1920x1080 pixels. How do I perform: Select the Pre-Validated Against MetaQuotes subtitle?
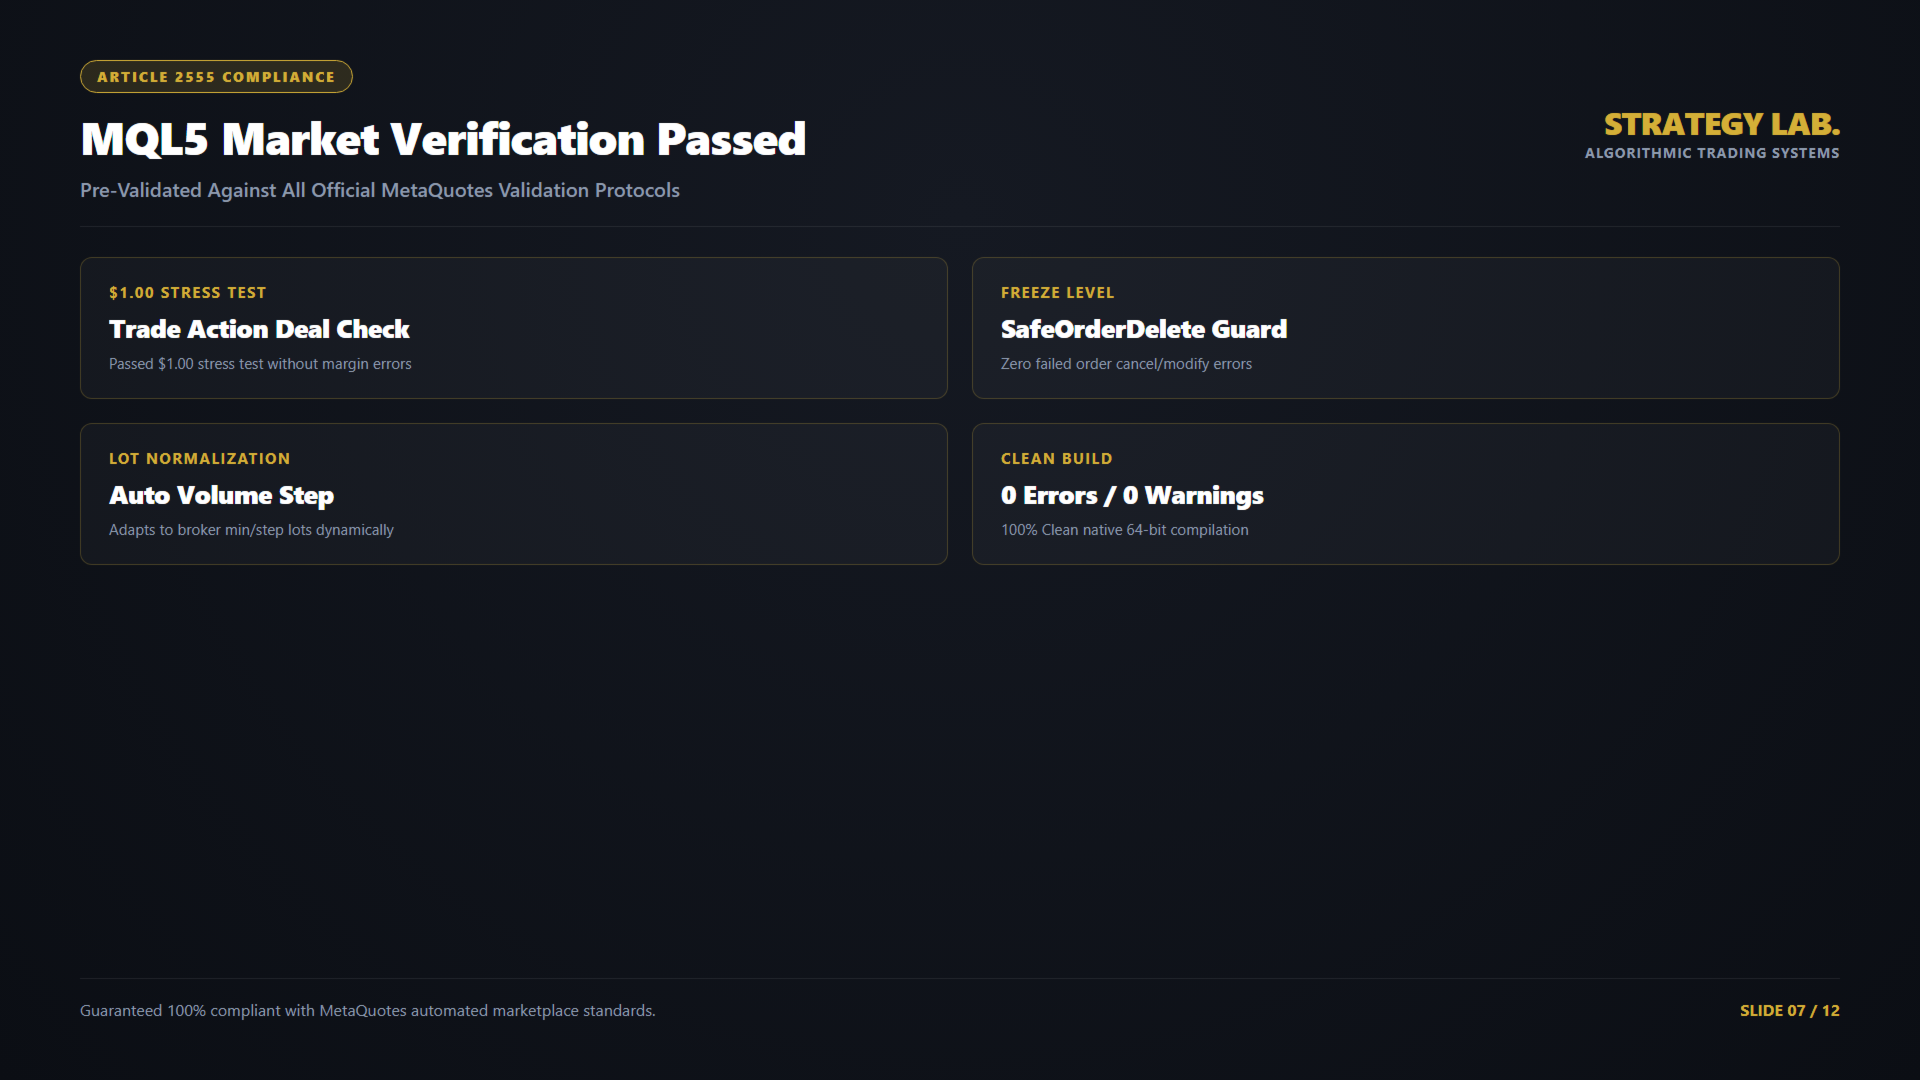[380, 190]
